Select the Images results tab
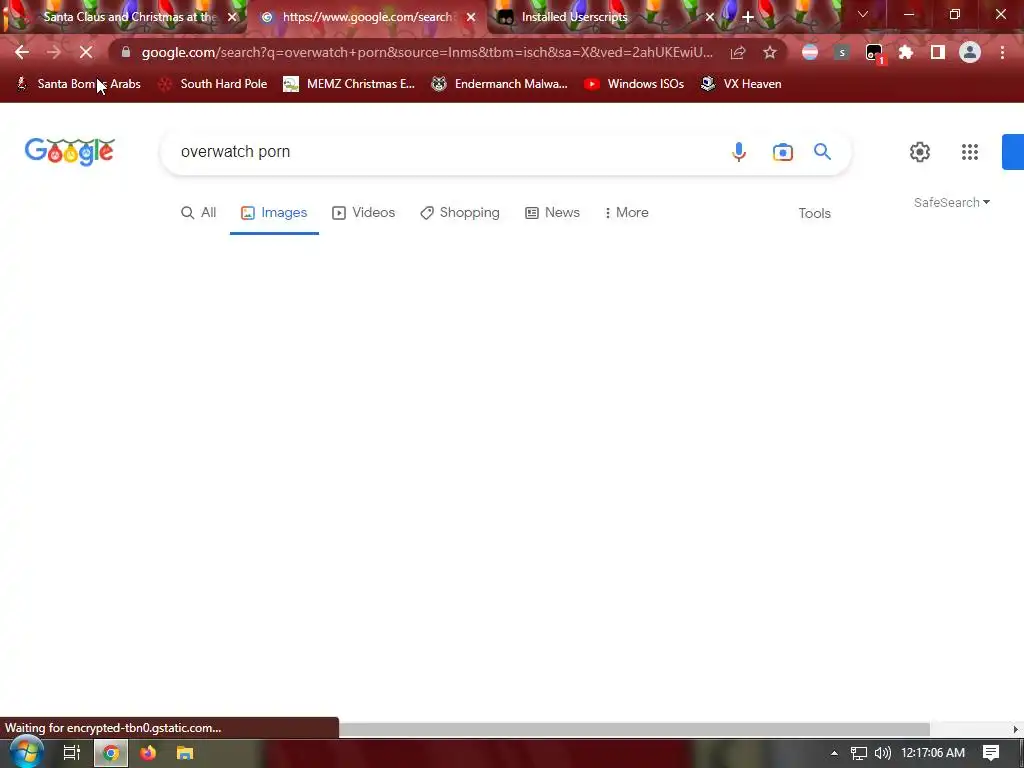The height and width of the screenshot is (768, 1024). pyautogui.click(x=274, y=212)
